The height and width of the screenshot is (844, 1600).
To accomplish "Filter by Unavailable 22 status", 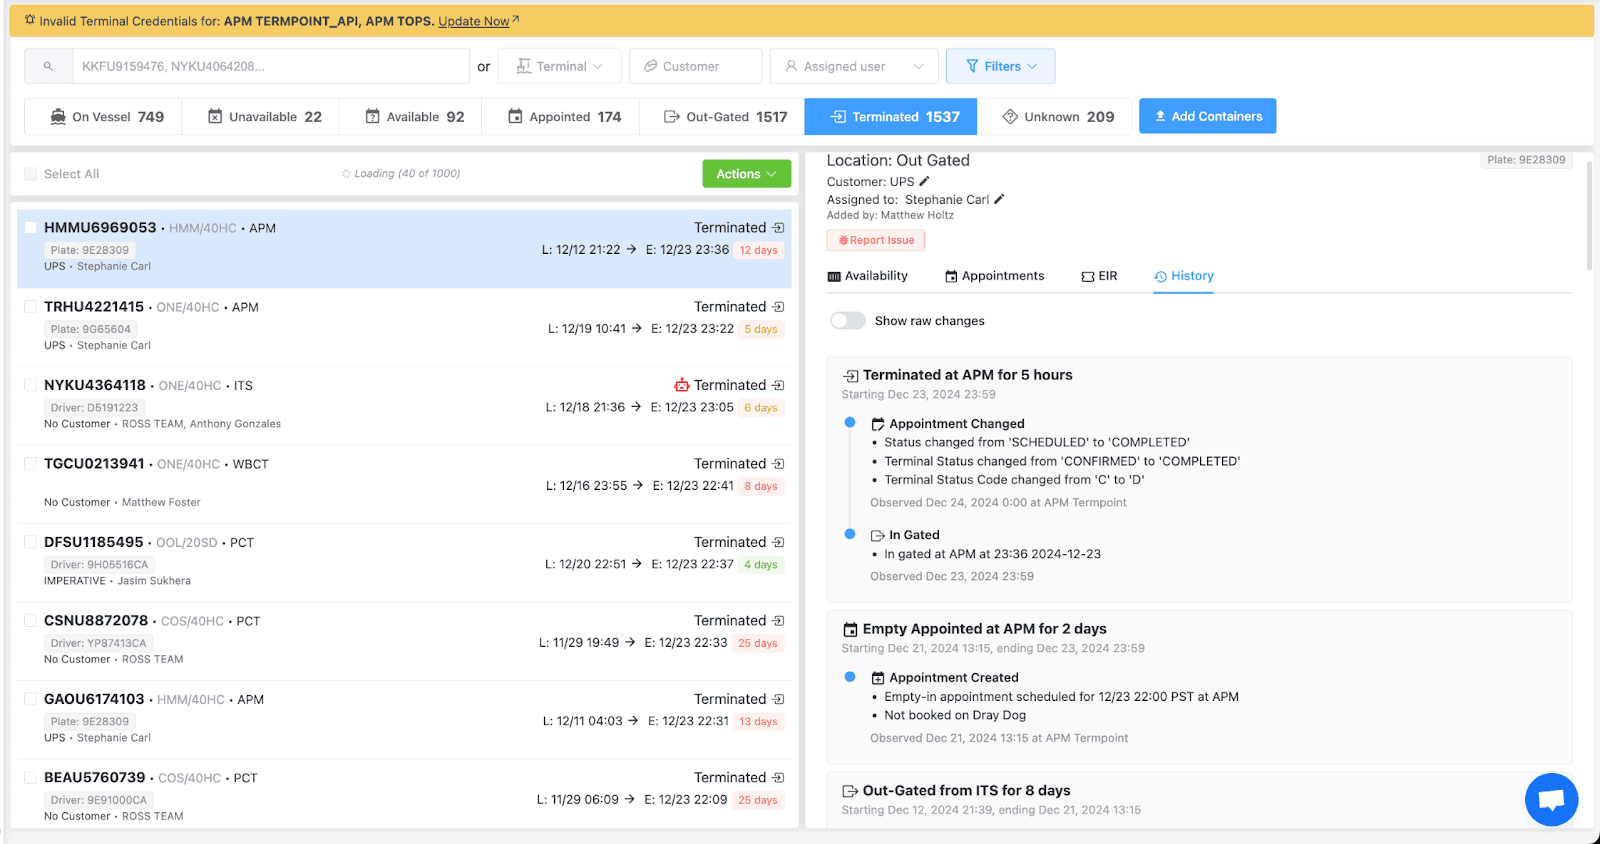I will coord(261,117).
